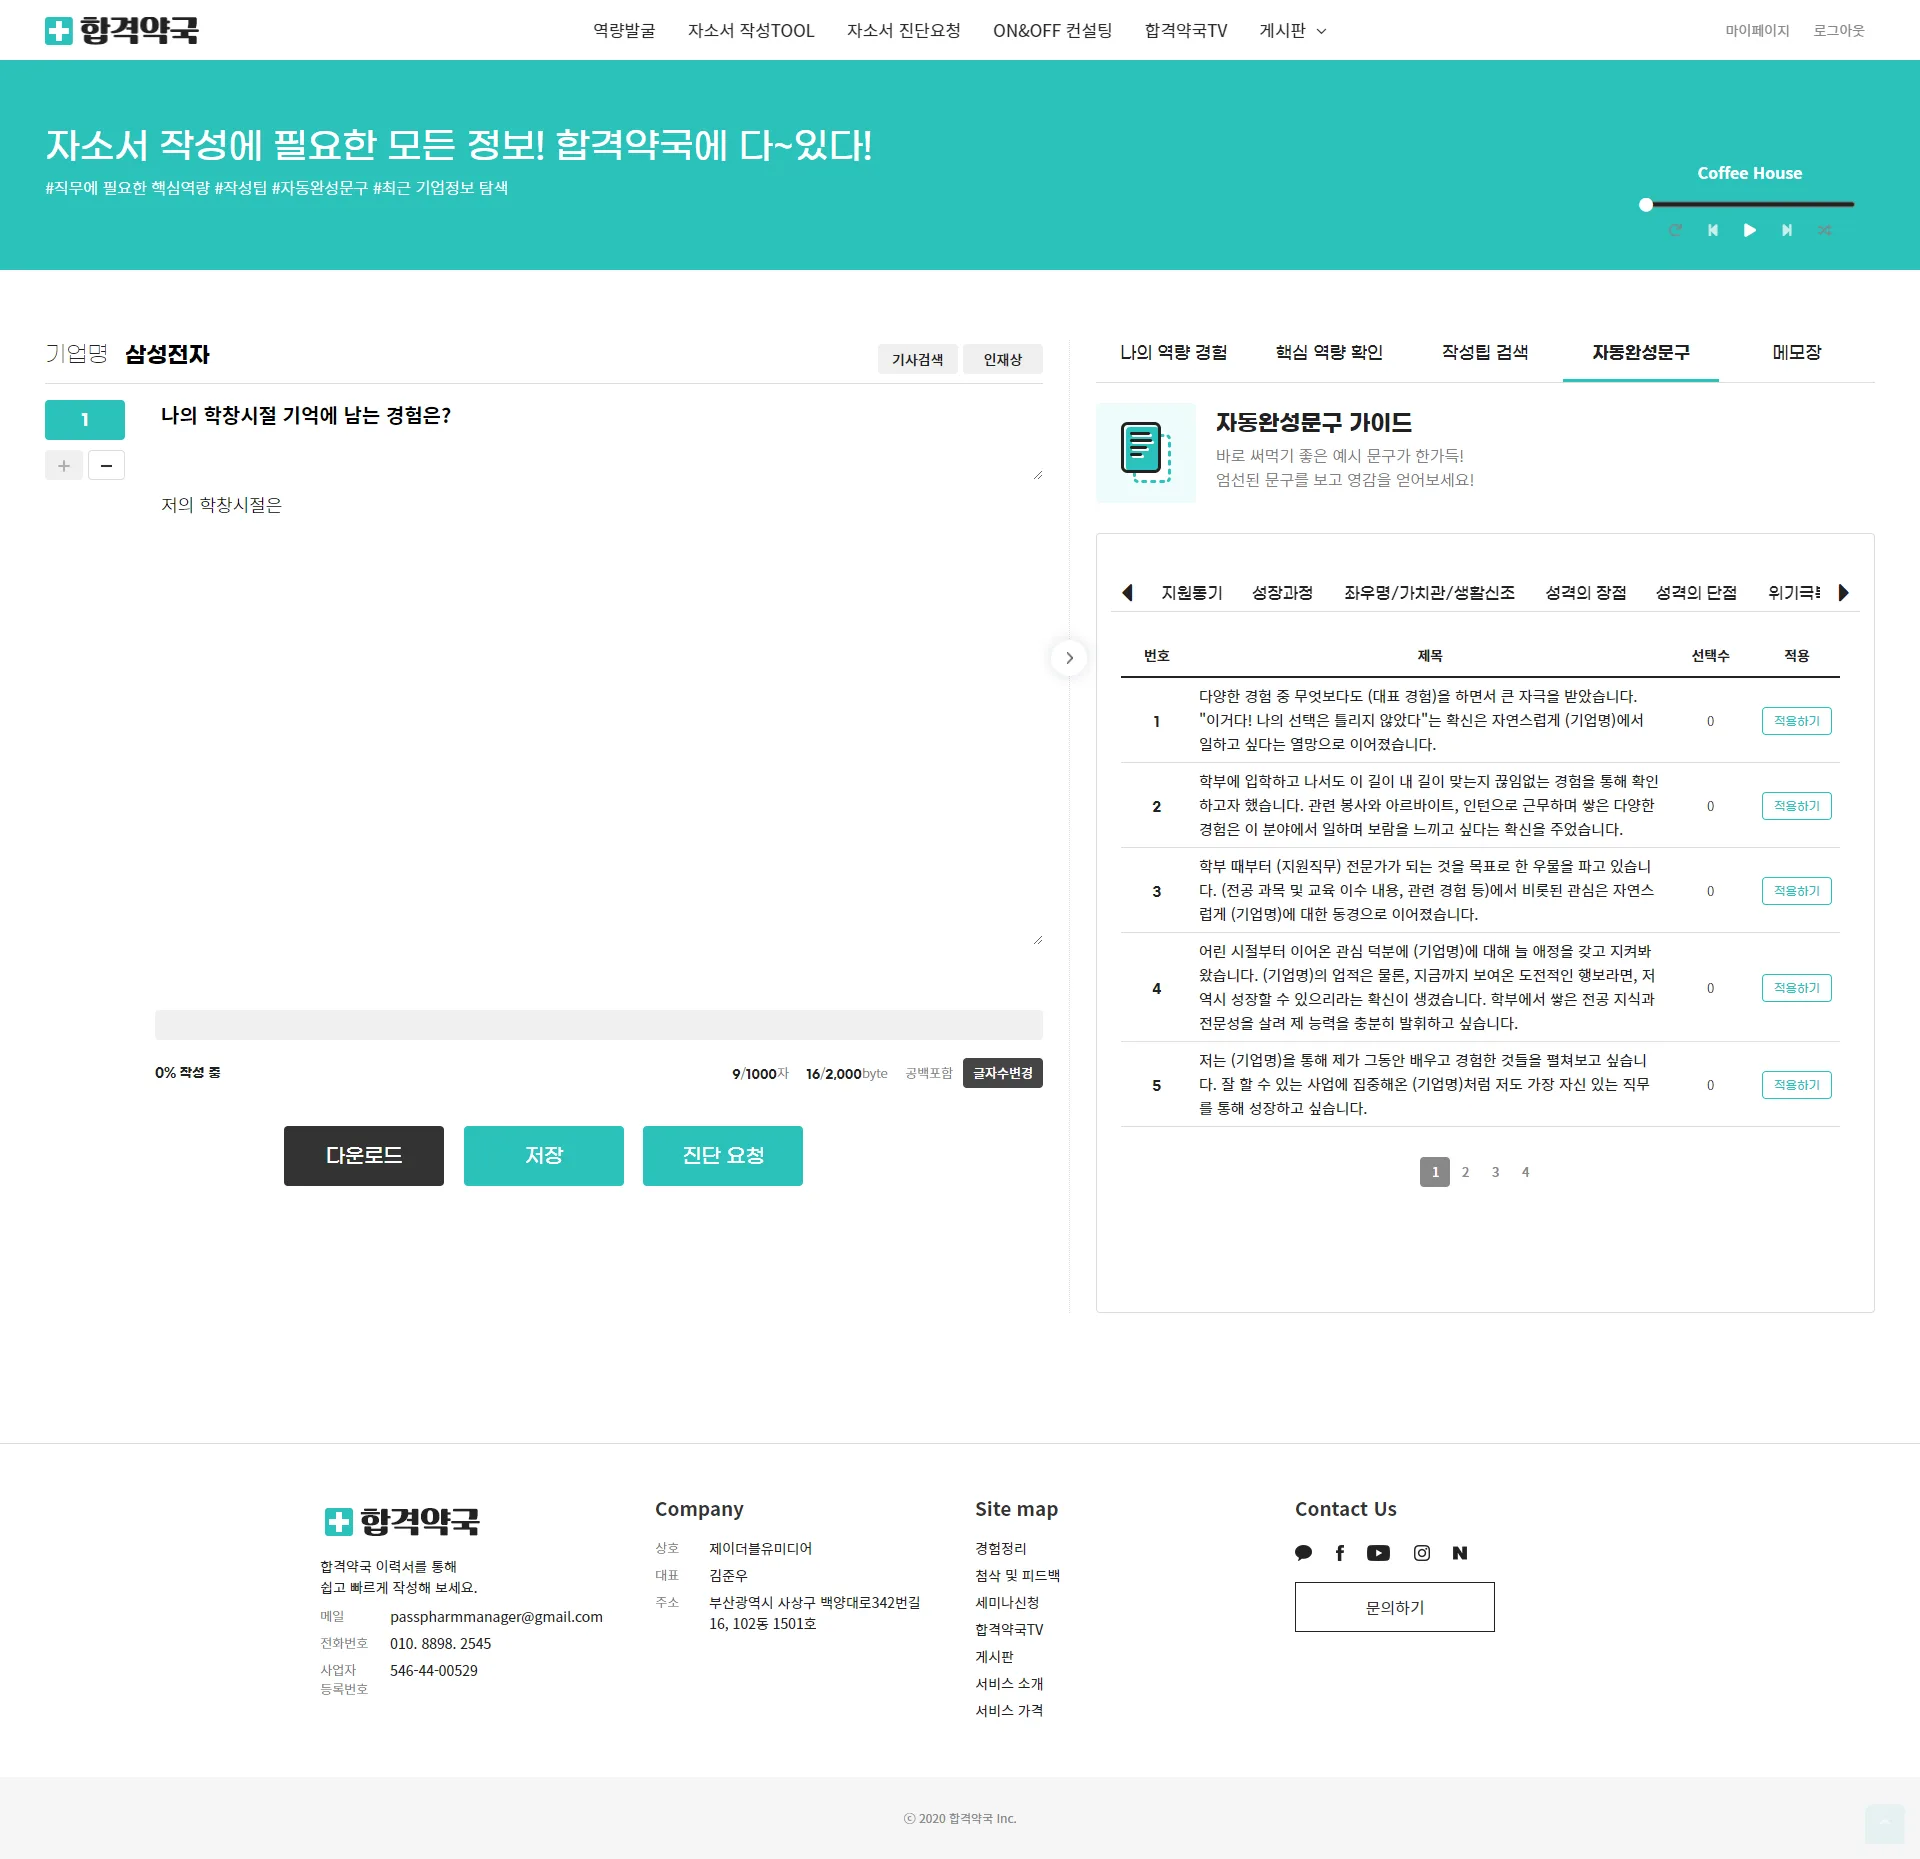The image size is (1920, 1859).
Task: Go to previous music track
Action: click(x=1712, y=230)
